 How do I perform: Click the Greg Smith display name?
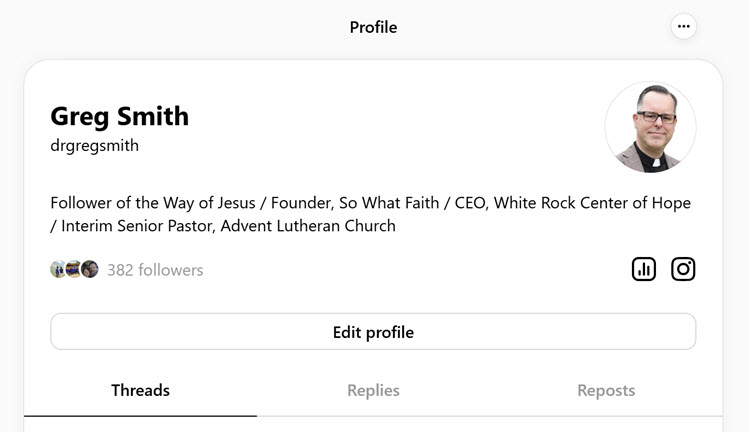click(119, 116)
